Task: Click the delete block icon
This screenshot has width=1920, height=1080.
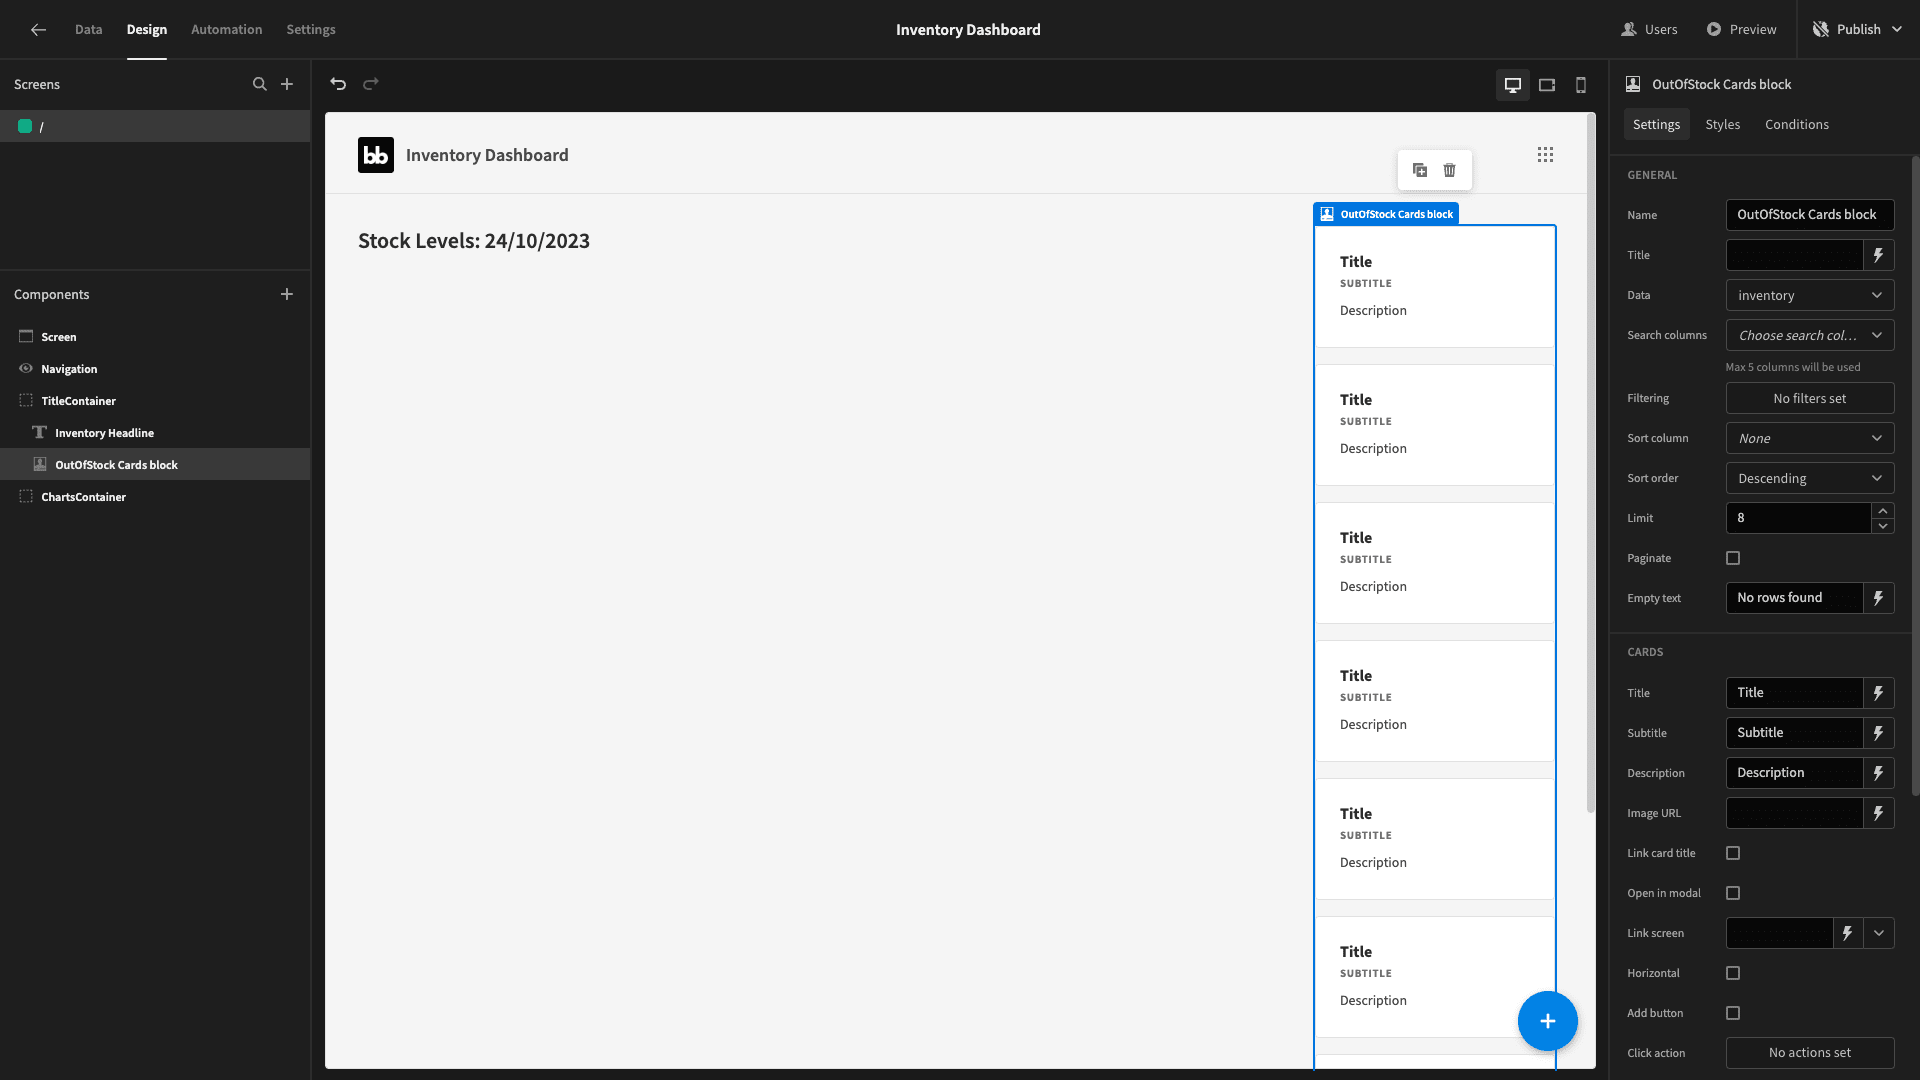Action: (1449, 170)
